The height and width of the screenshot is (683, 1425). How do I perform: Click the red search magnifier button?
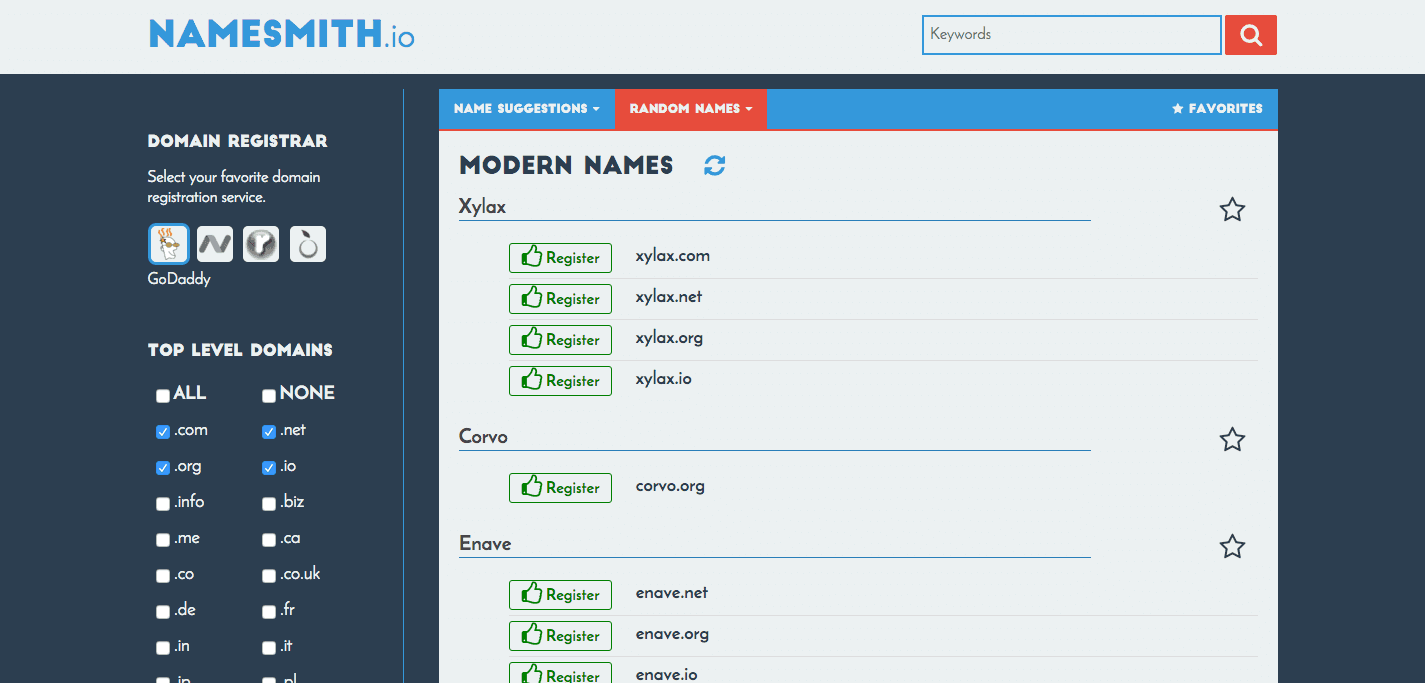(1251, 35)
